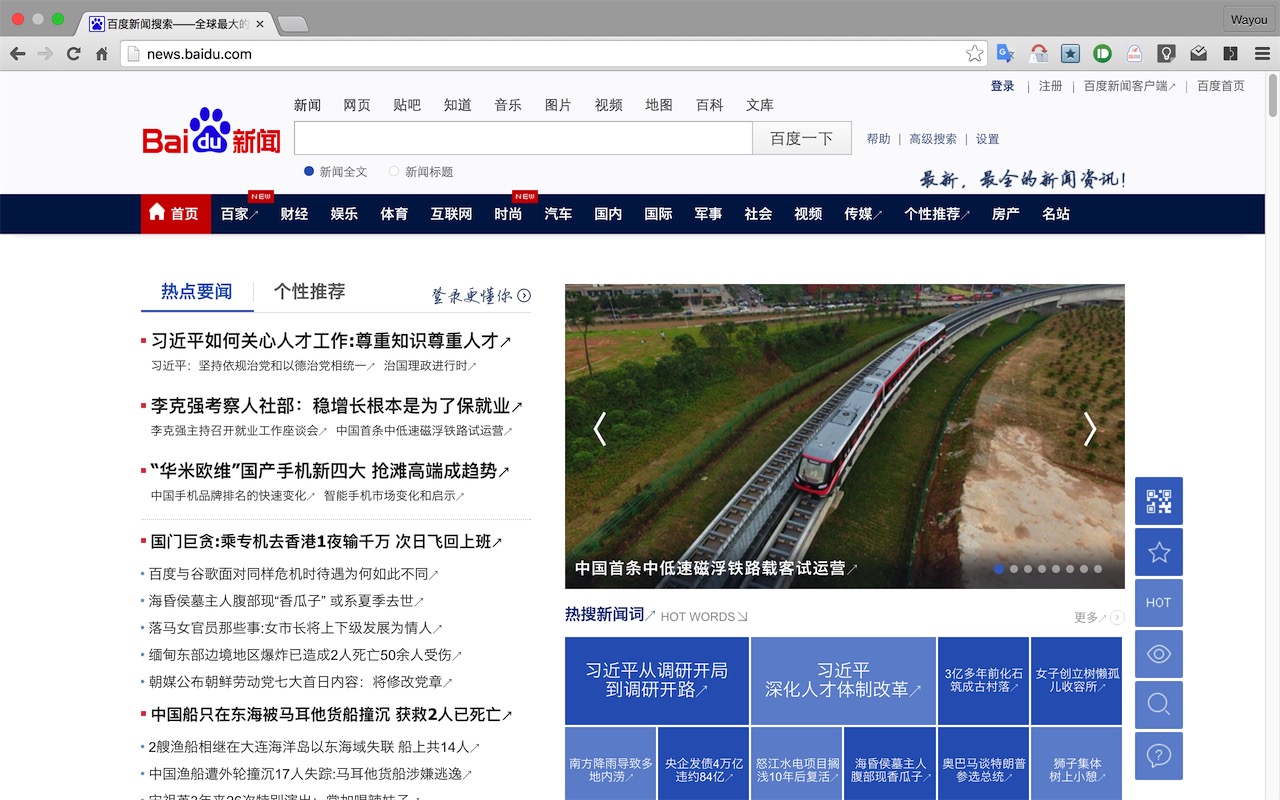This screenshot has width=1280, height=800.
Task: Open 个性推荐 navigation menu item
Action: (x=937, y=214)
